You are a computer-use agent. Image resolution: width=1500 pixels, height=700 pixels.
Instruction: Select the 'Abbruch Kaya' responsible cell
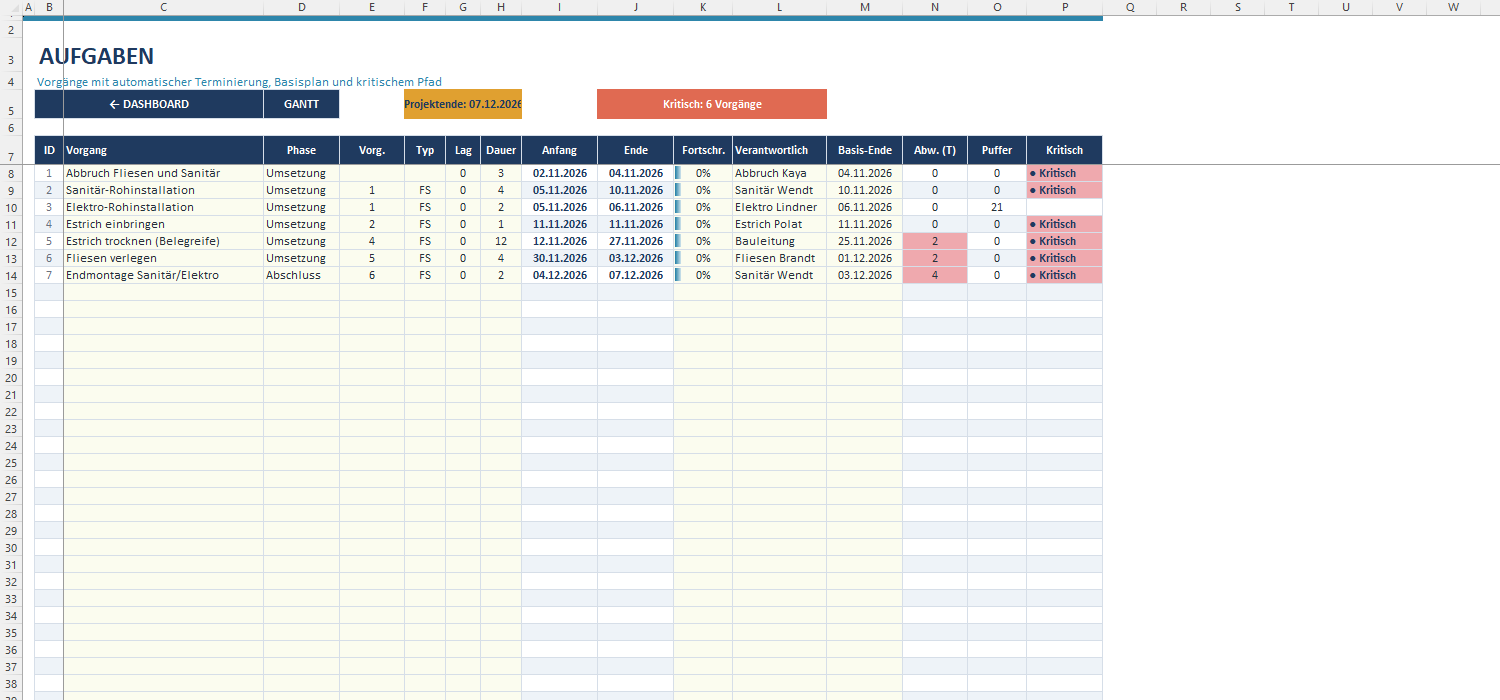(779, 173)
